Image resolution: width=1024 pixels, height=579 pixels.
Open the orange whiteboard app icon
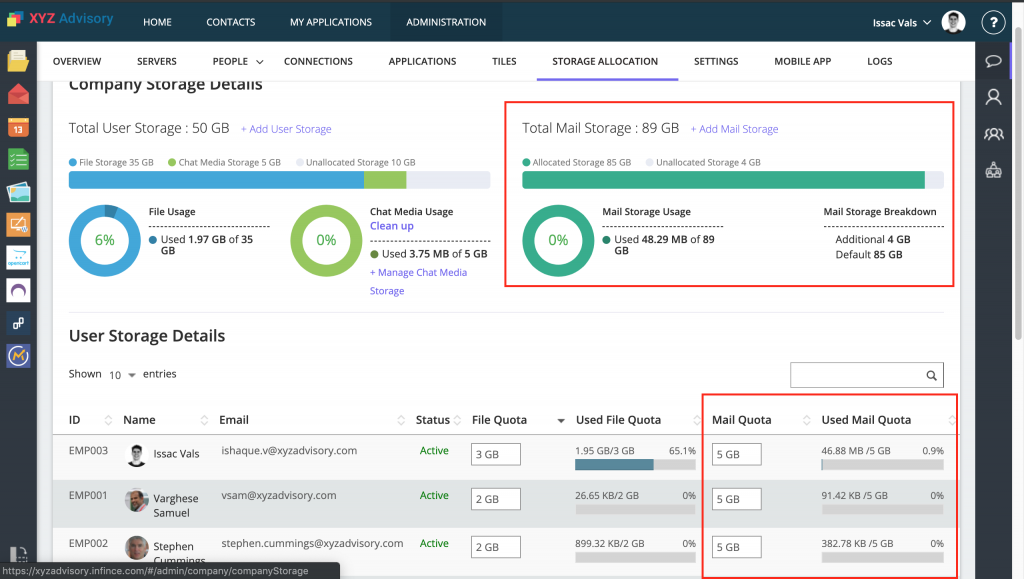(x=18, y=225)
